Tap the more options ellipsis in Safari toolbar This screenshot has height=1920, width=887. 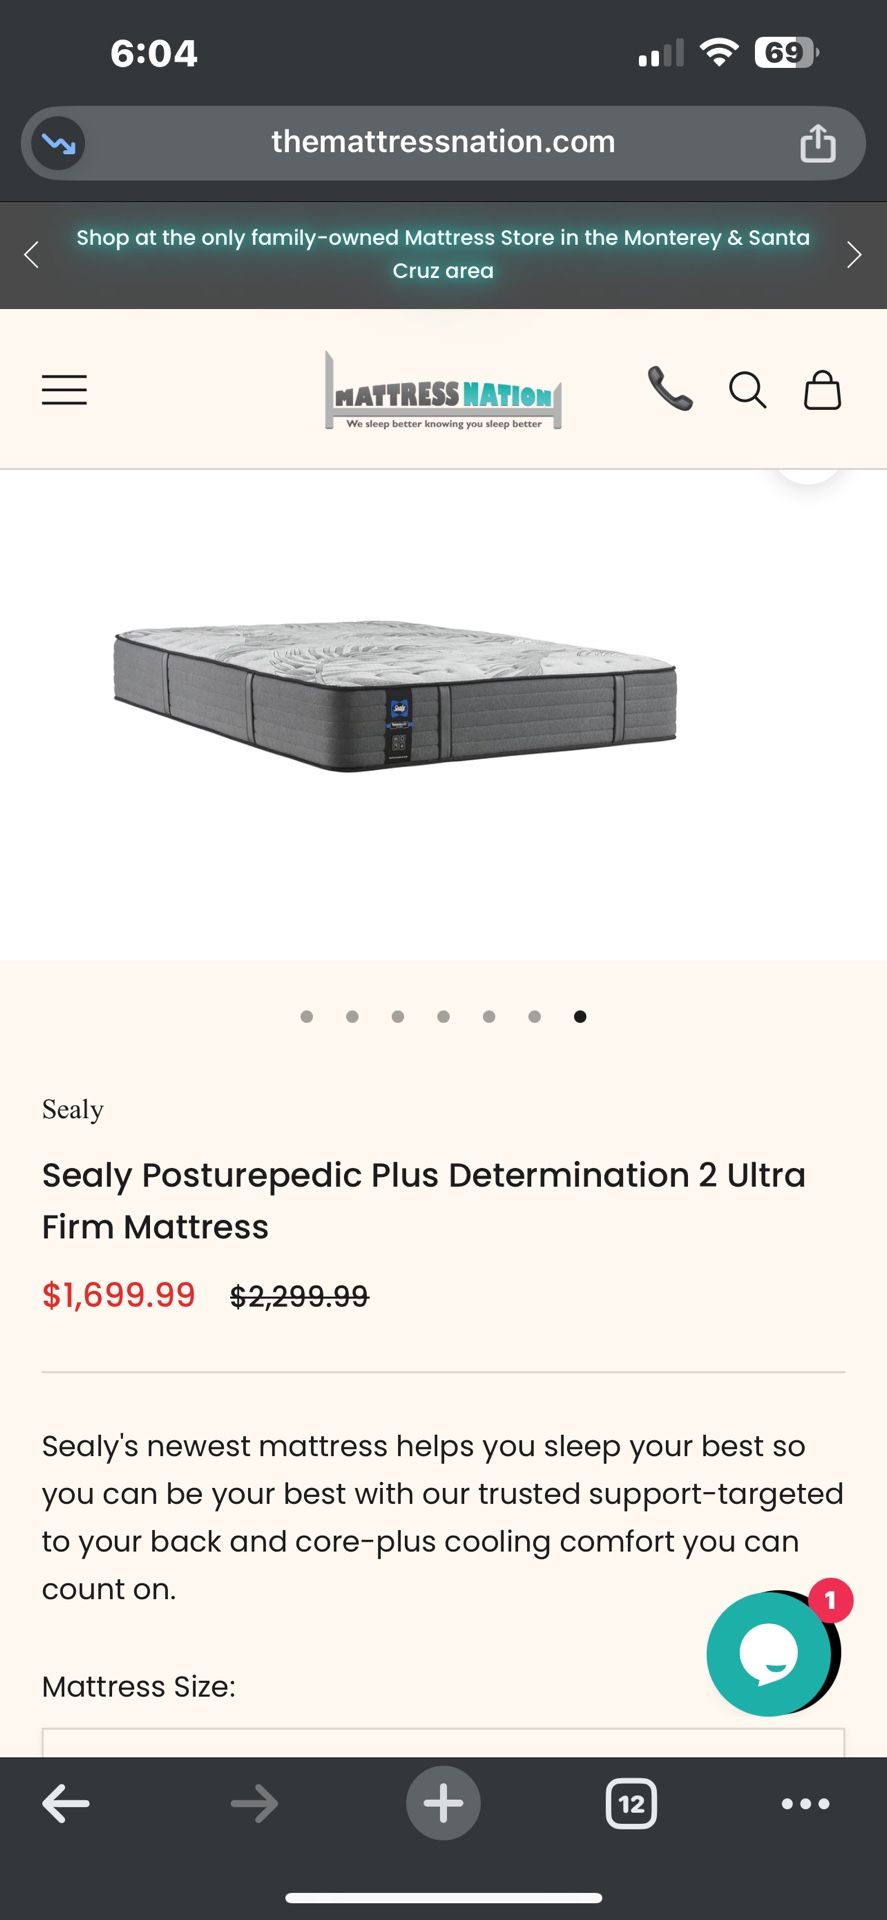(x=805, y=1804)
